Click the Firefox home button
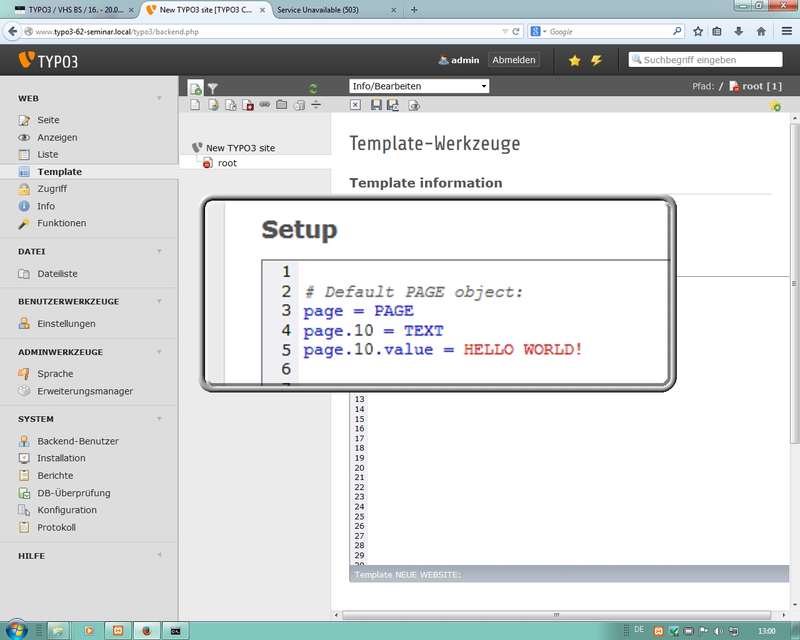This screenshot has height=640, width=800. [x=760, y=31]
